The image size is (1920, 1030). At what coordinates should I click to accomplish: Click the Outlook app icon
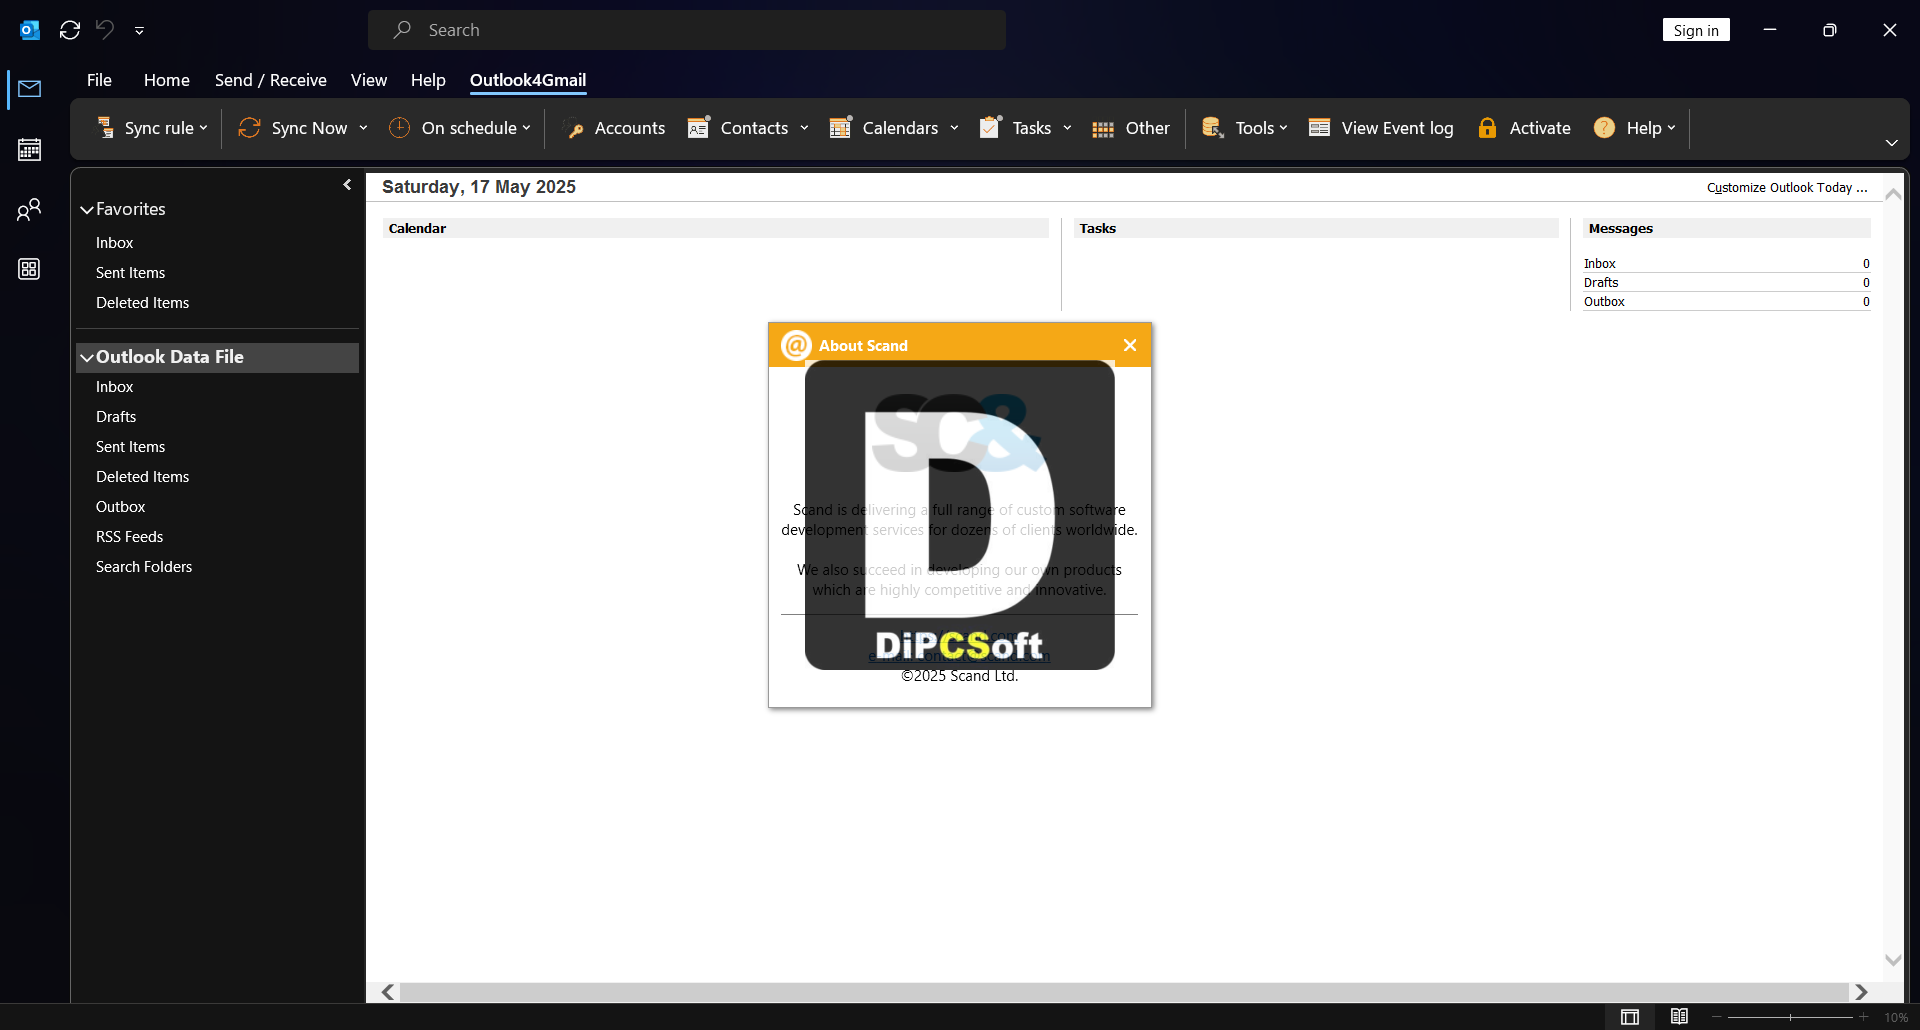tap(30, 30)
